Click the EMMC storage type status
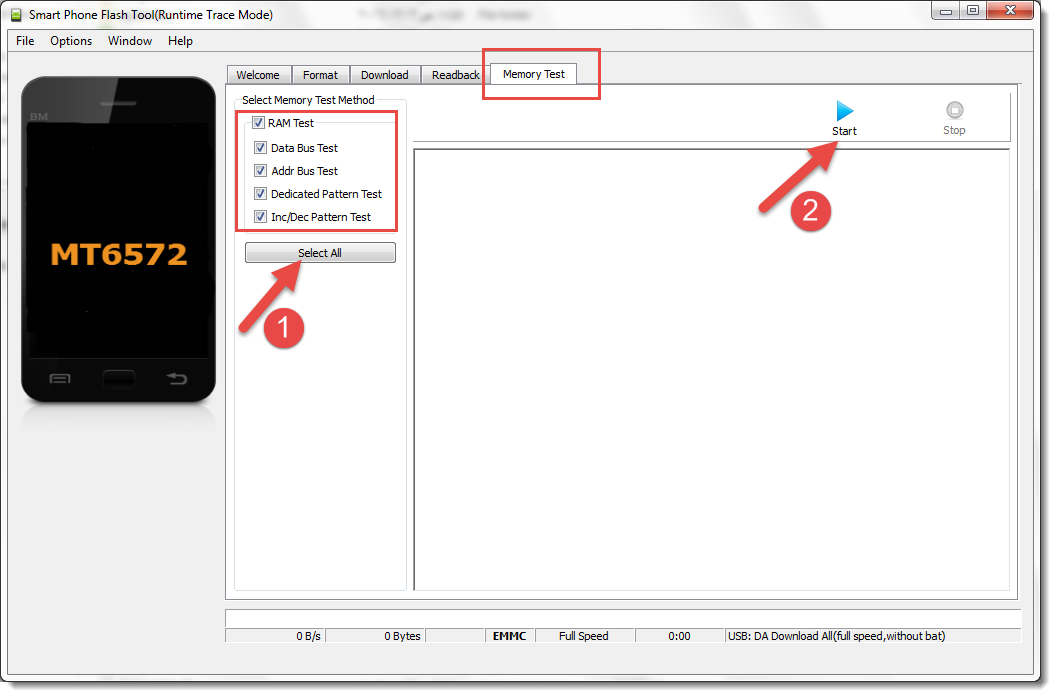Viewport: 1056px width, 697px height. click(510, 636)
